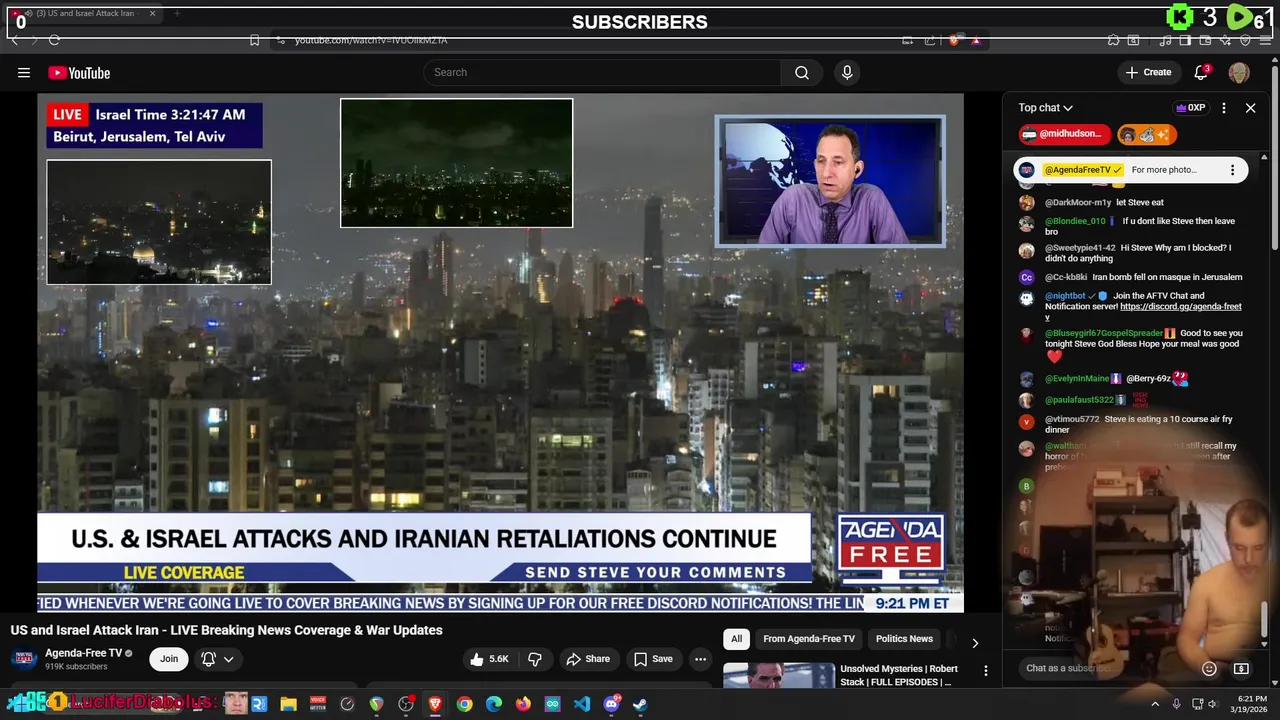Select the Politics News chip

pyautogui.click(x=904, y=639)
